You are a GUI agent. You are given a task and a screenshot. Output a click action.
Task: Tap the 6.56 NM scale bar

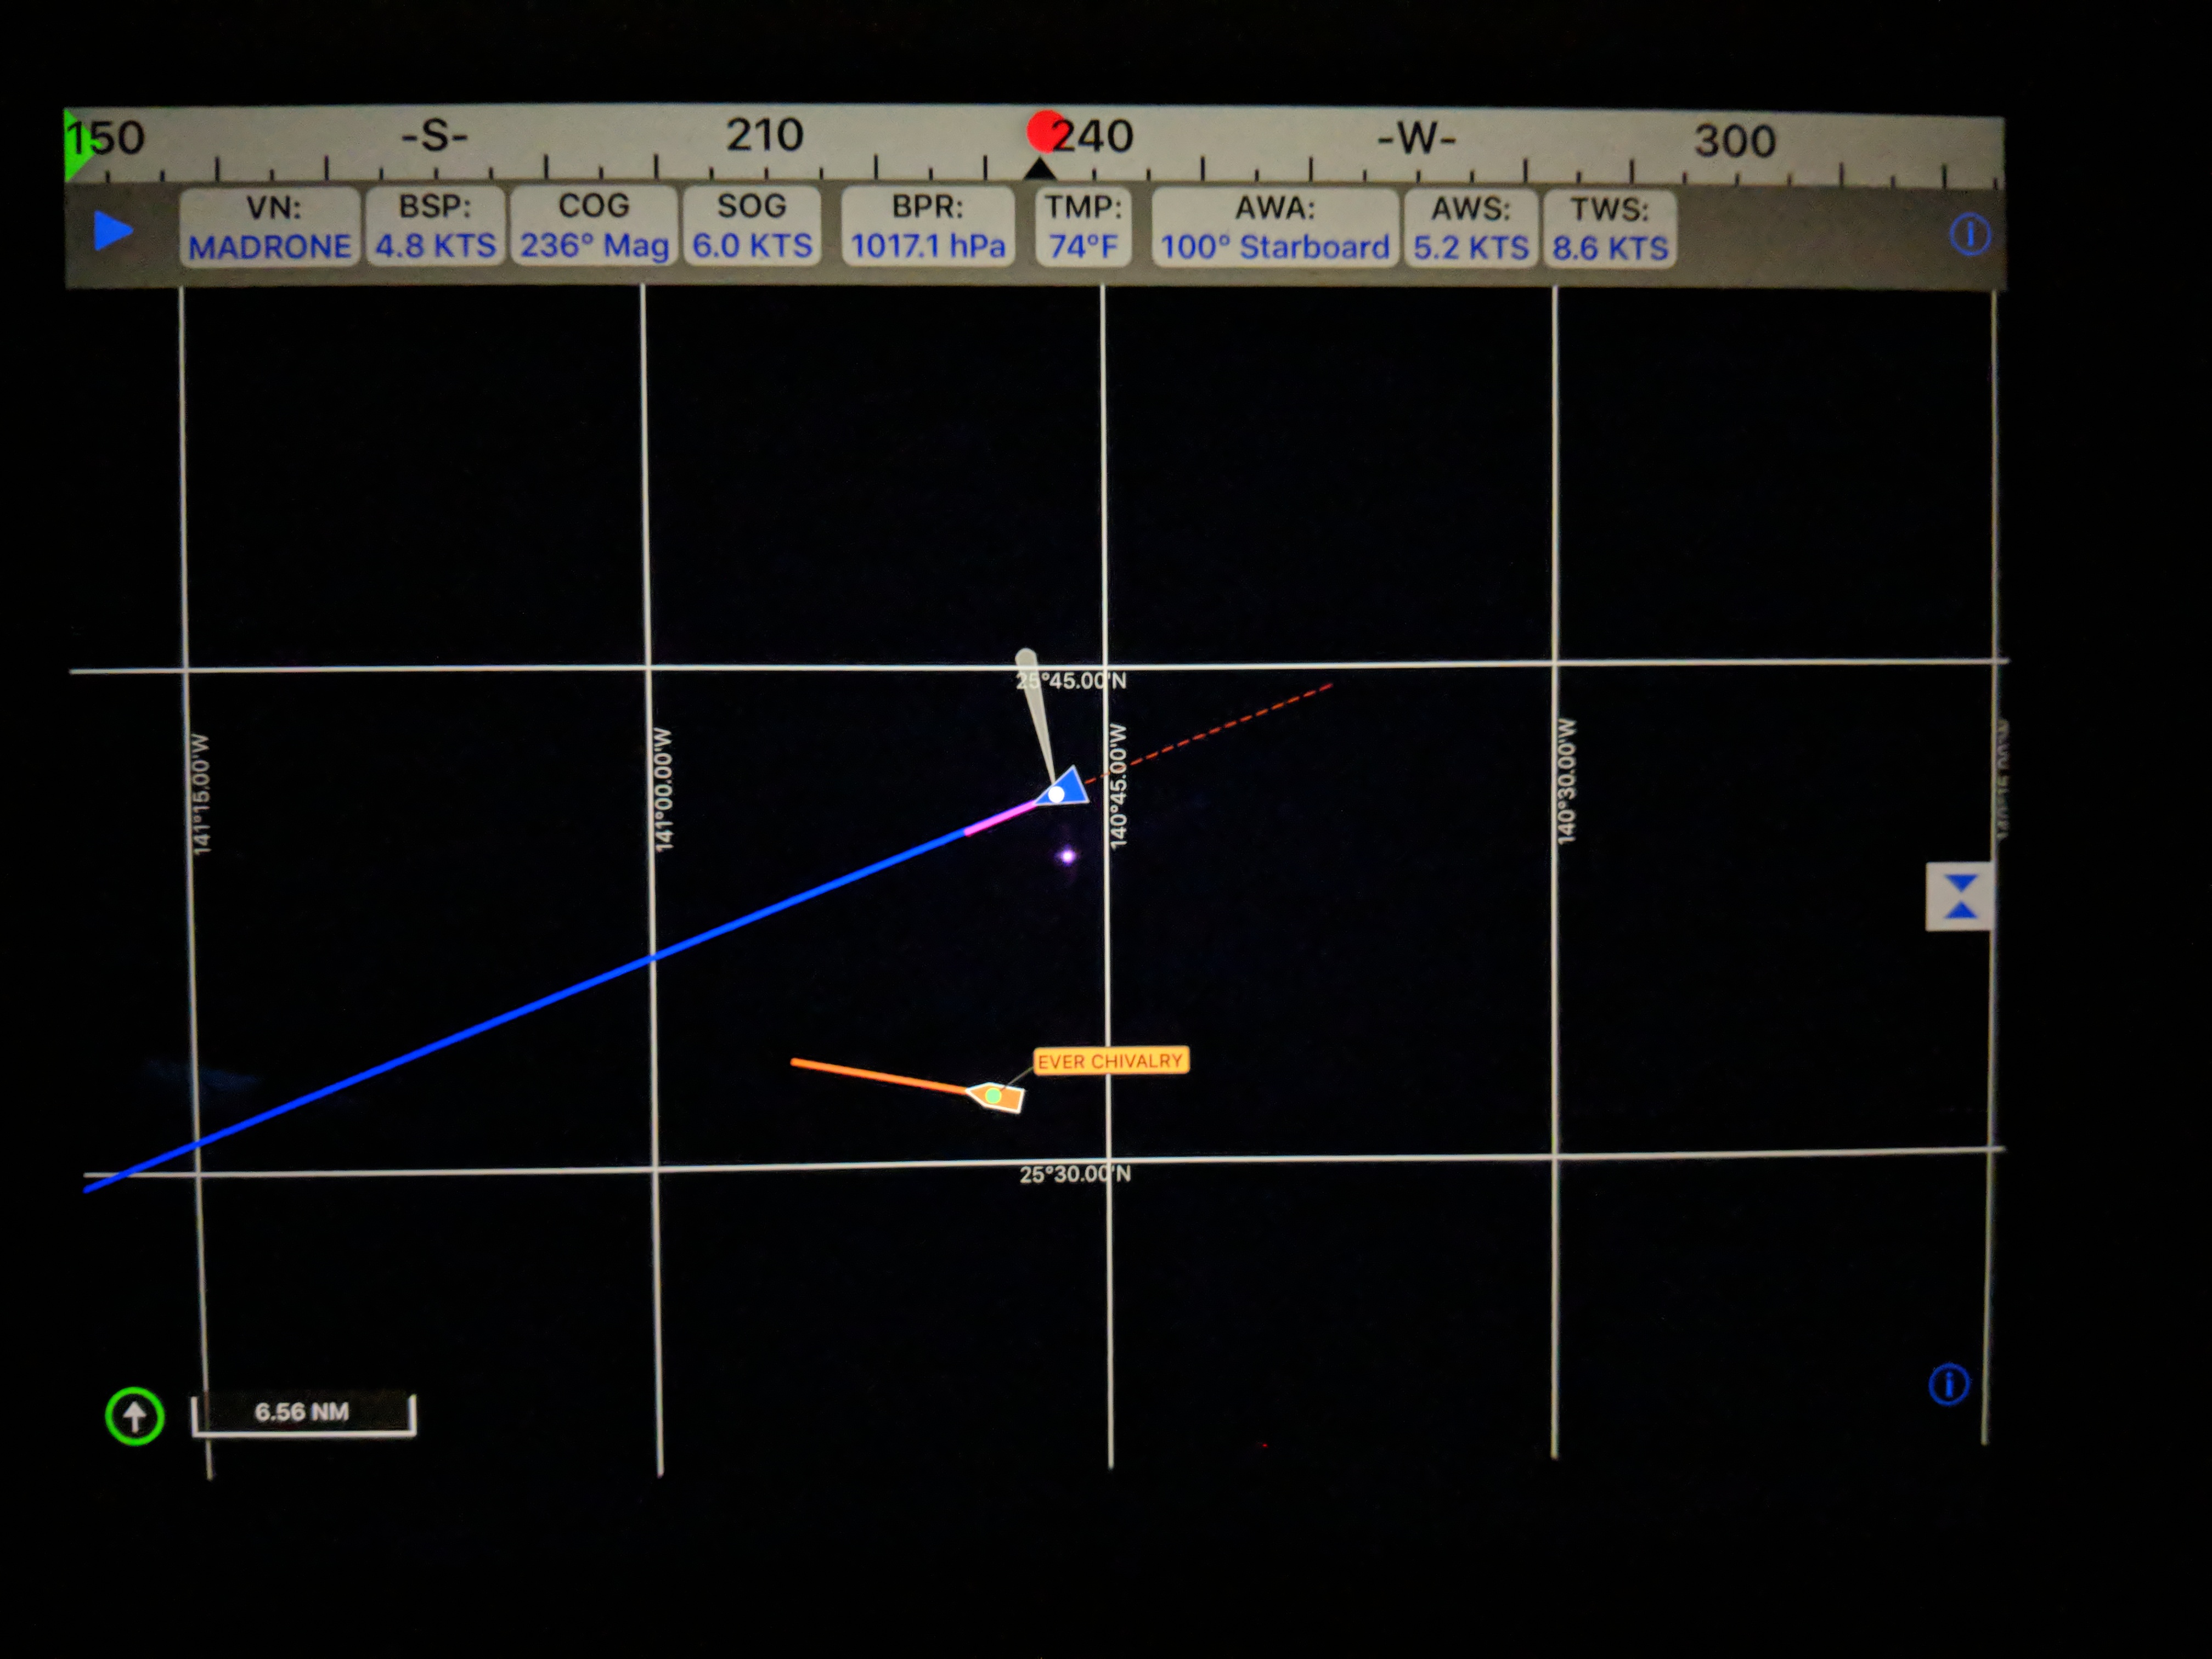point(303,1412)
